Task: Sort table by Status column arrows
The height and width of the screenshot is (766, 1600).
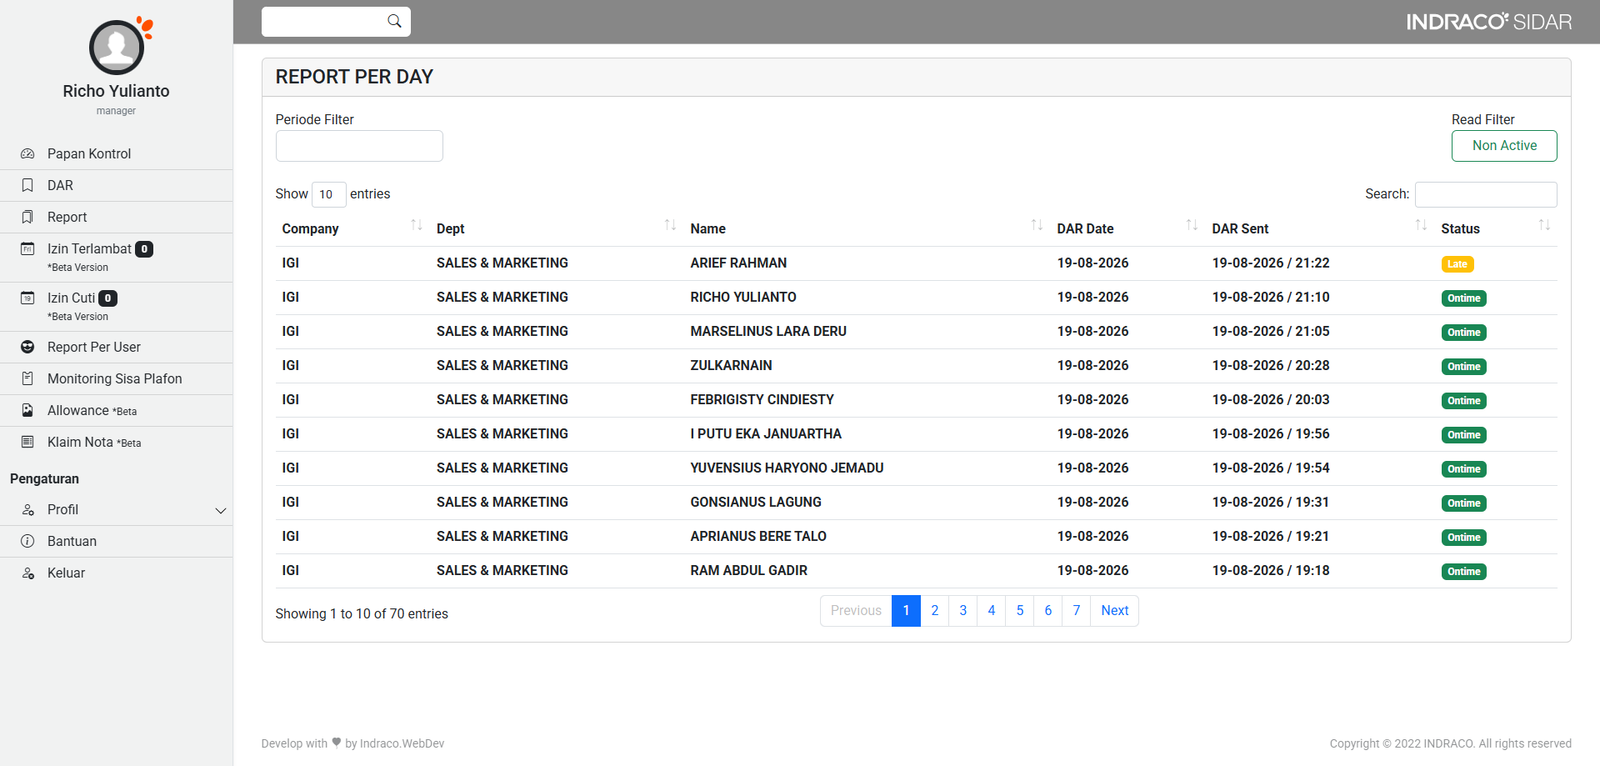Action: 1544,226
